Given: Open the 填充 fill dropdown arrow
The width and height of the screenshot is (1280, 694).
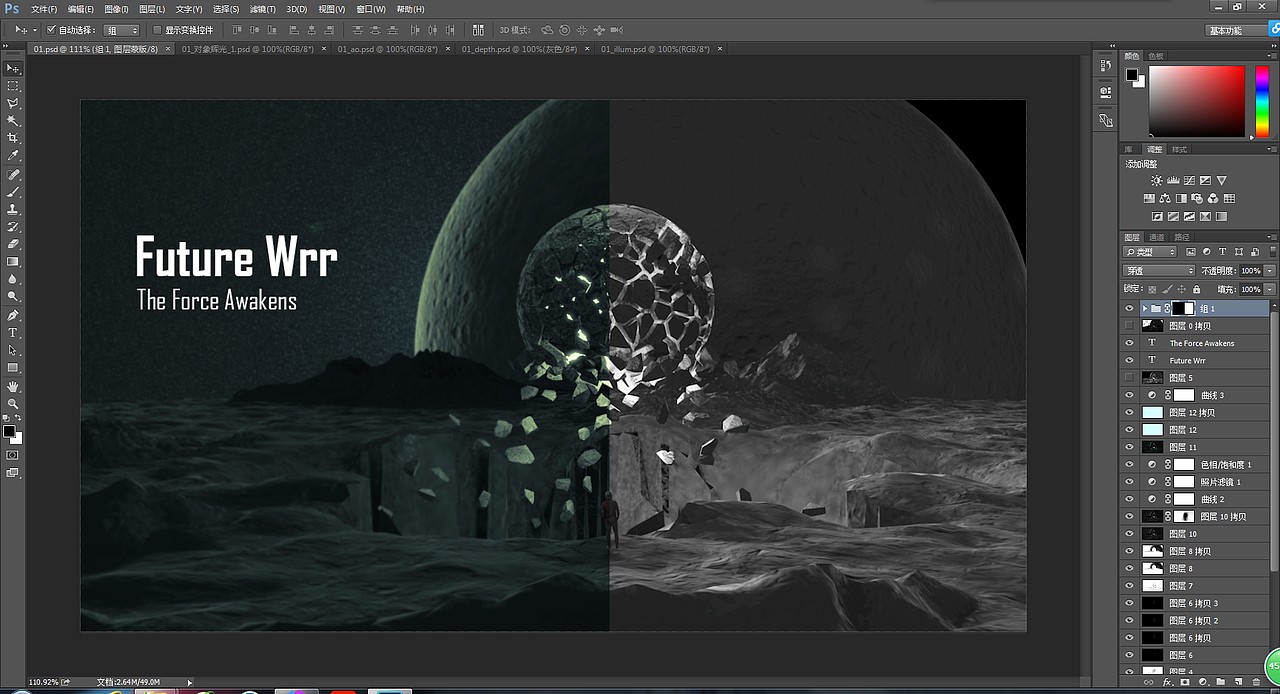Looking at the screenshot, I should 1270,289.
